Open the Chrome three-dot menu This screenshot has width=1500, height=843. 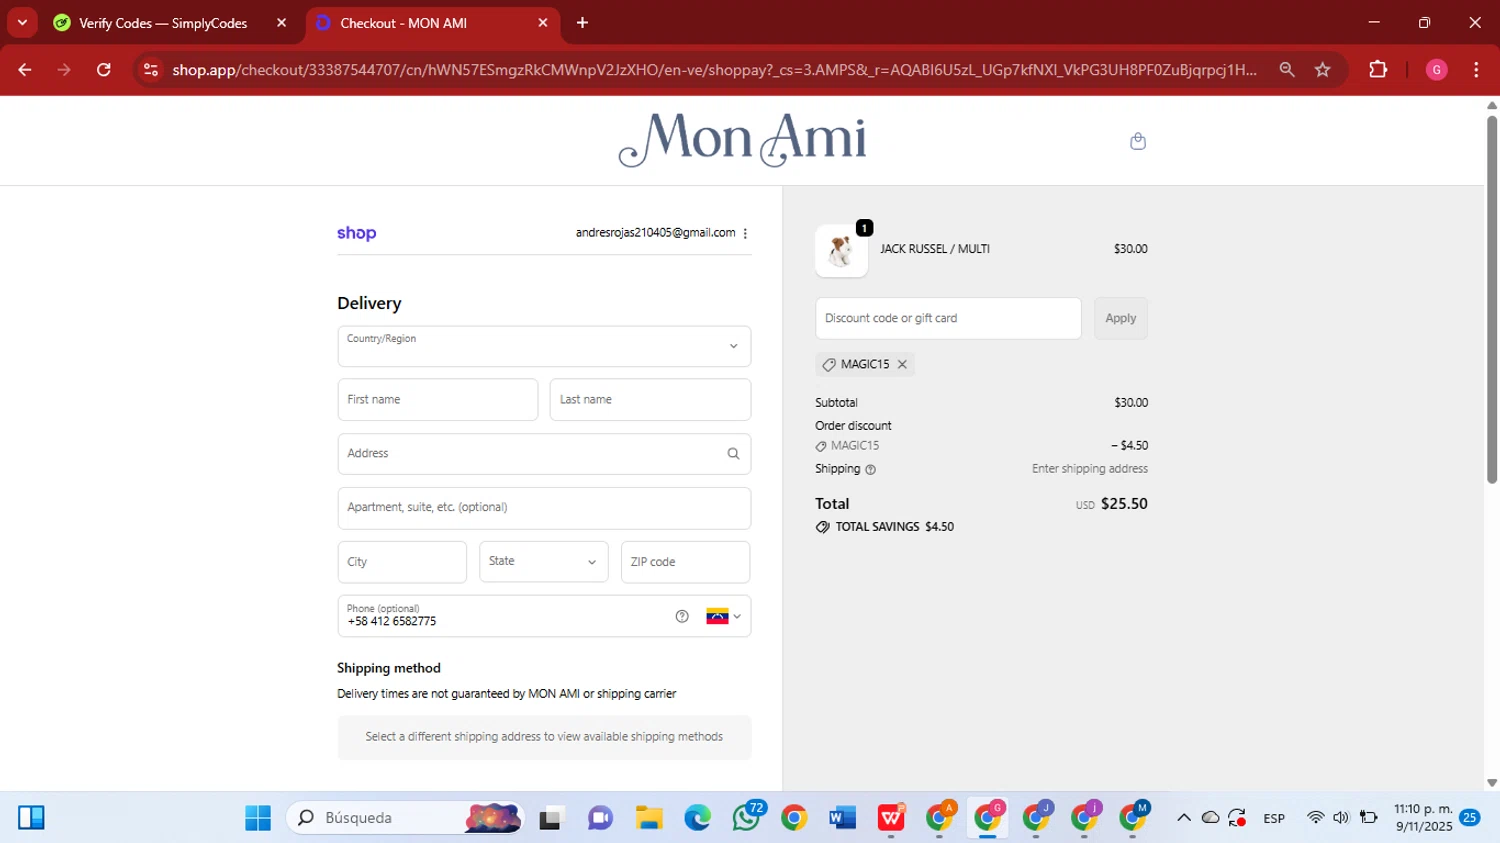(1476, 70)
